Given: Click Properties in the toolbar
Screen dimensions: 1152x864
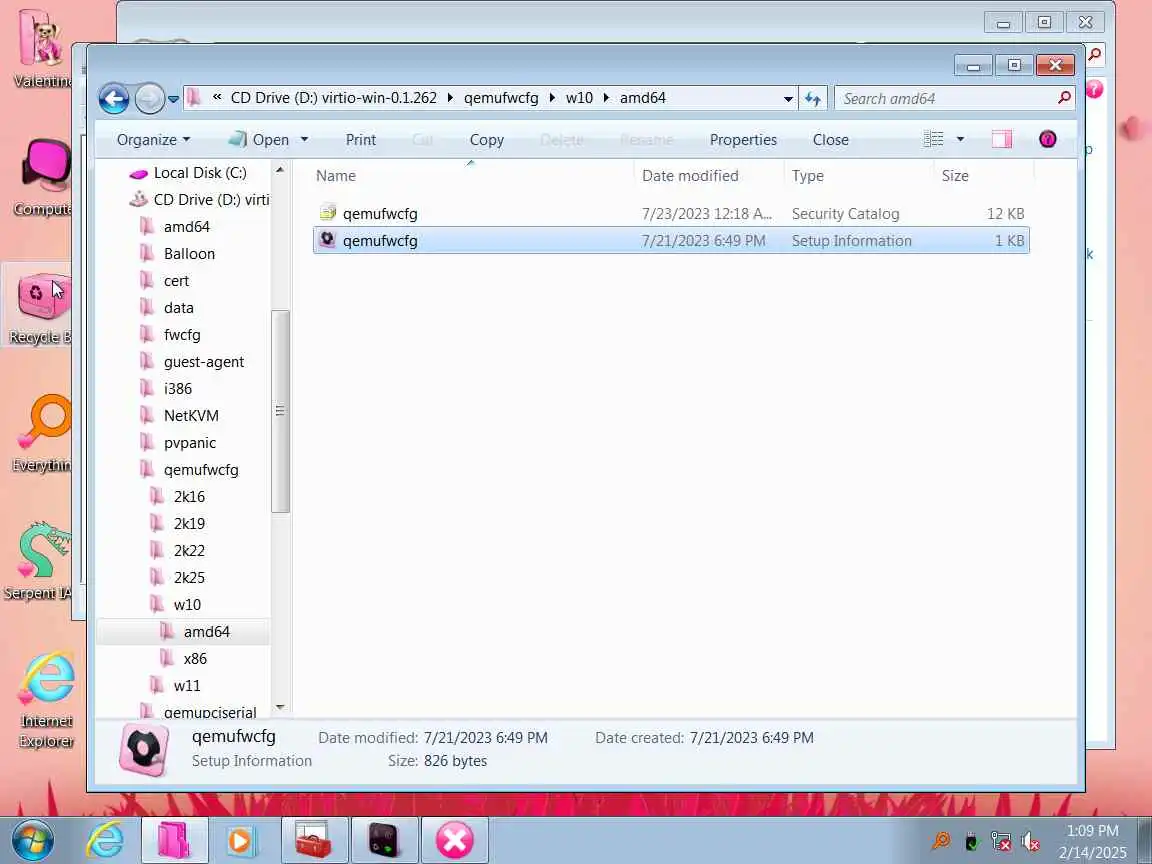Looking at the screenshot, I should 743,140.
